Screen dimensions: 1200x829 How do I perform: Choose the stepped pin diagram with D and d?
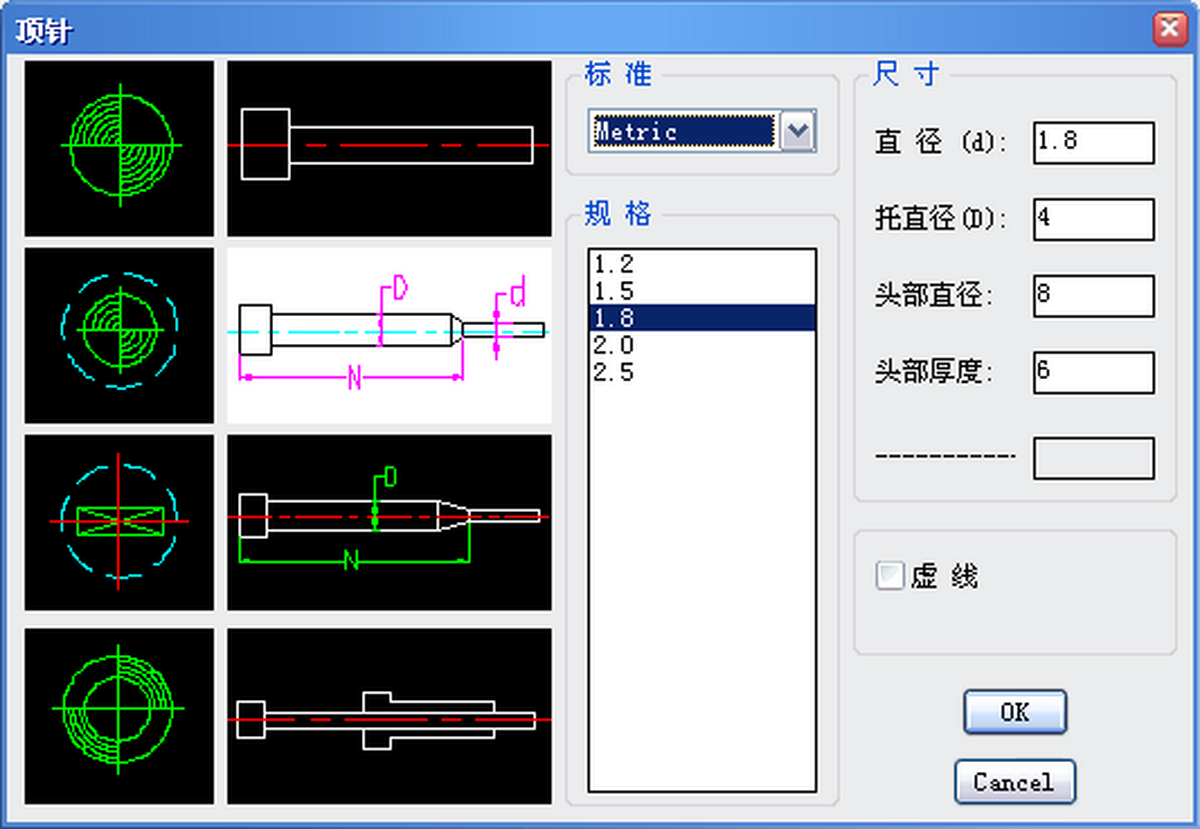389,335
